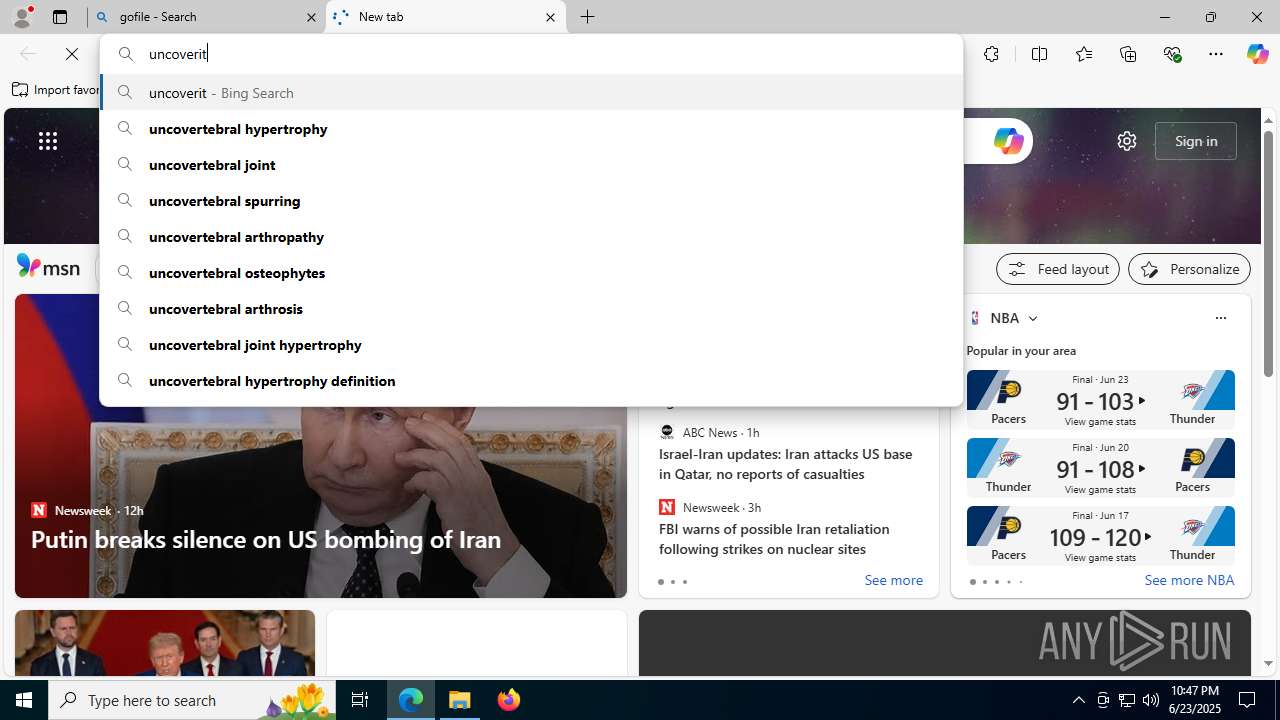Click the page vertical scrollbar thumb
Screen dimensions: 1280x720
(x=1268, y=253)
